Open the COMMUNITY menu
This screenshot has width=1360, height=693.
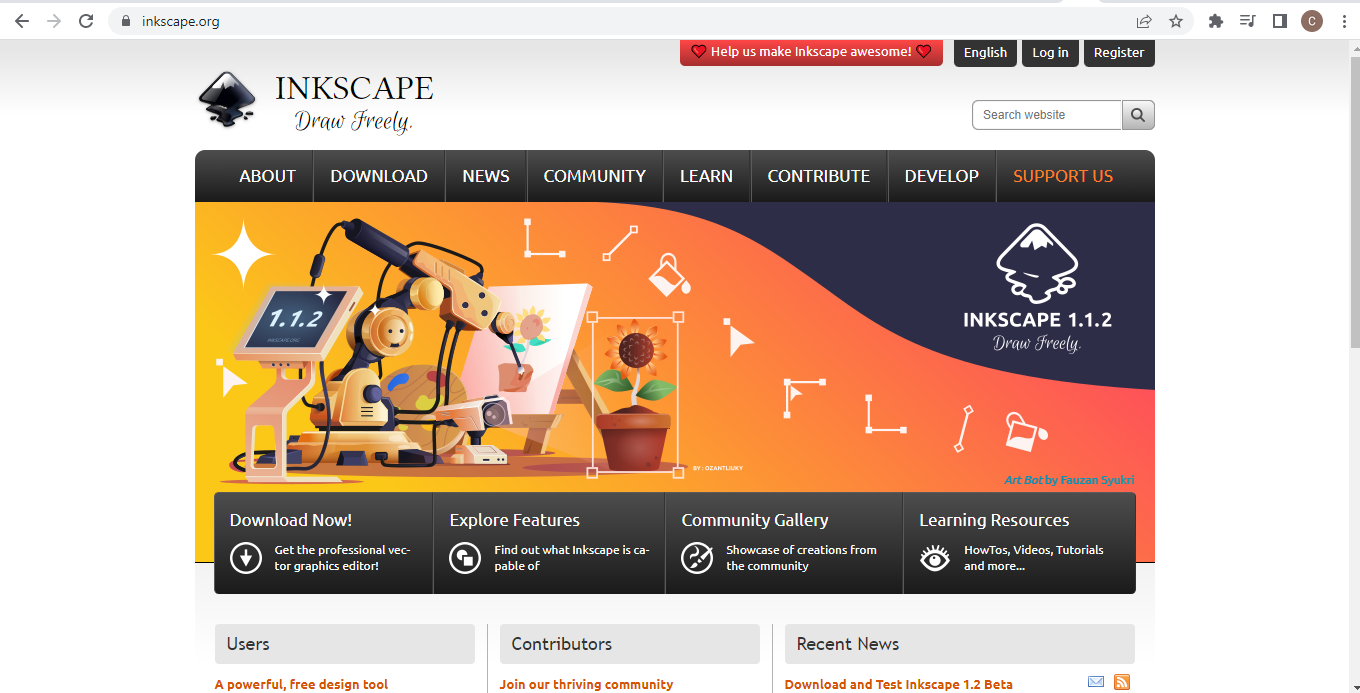(x=595, y=176)
